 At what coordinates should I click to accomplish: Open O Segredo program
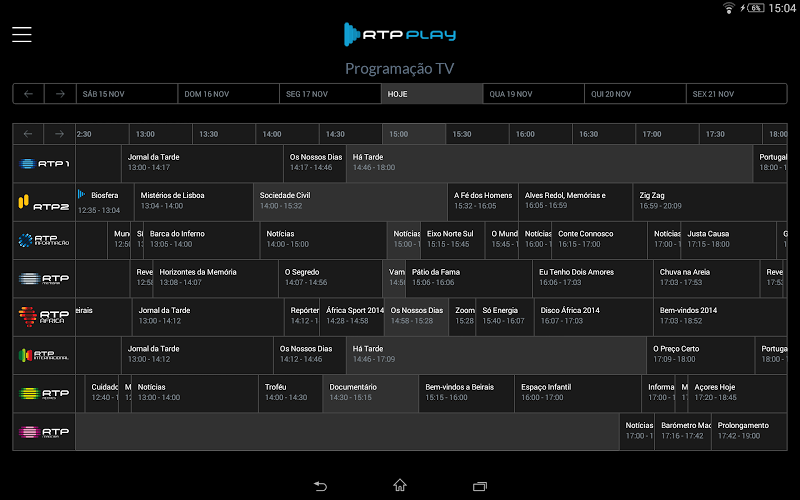coord(331,279)
